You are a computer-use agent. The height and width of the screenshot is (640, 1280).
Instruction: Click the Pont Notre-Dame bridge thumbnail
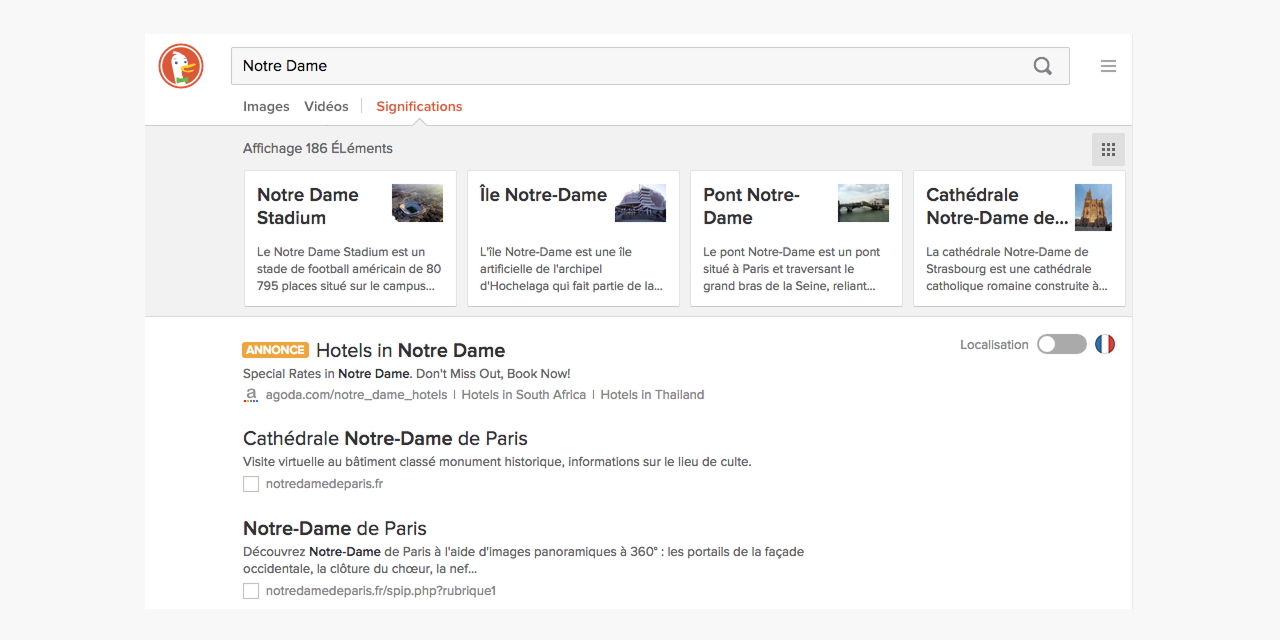click(x=863, y=203)
